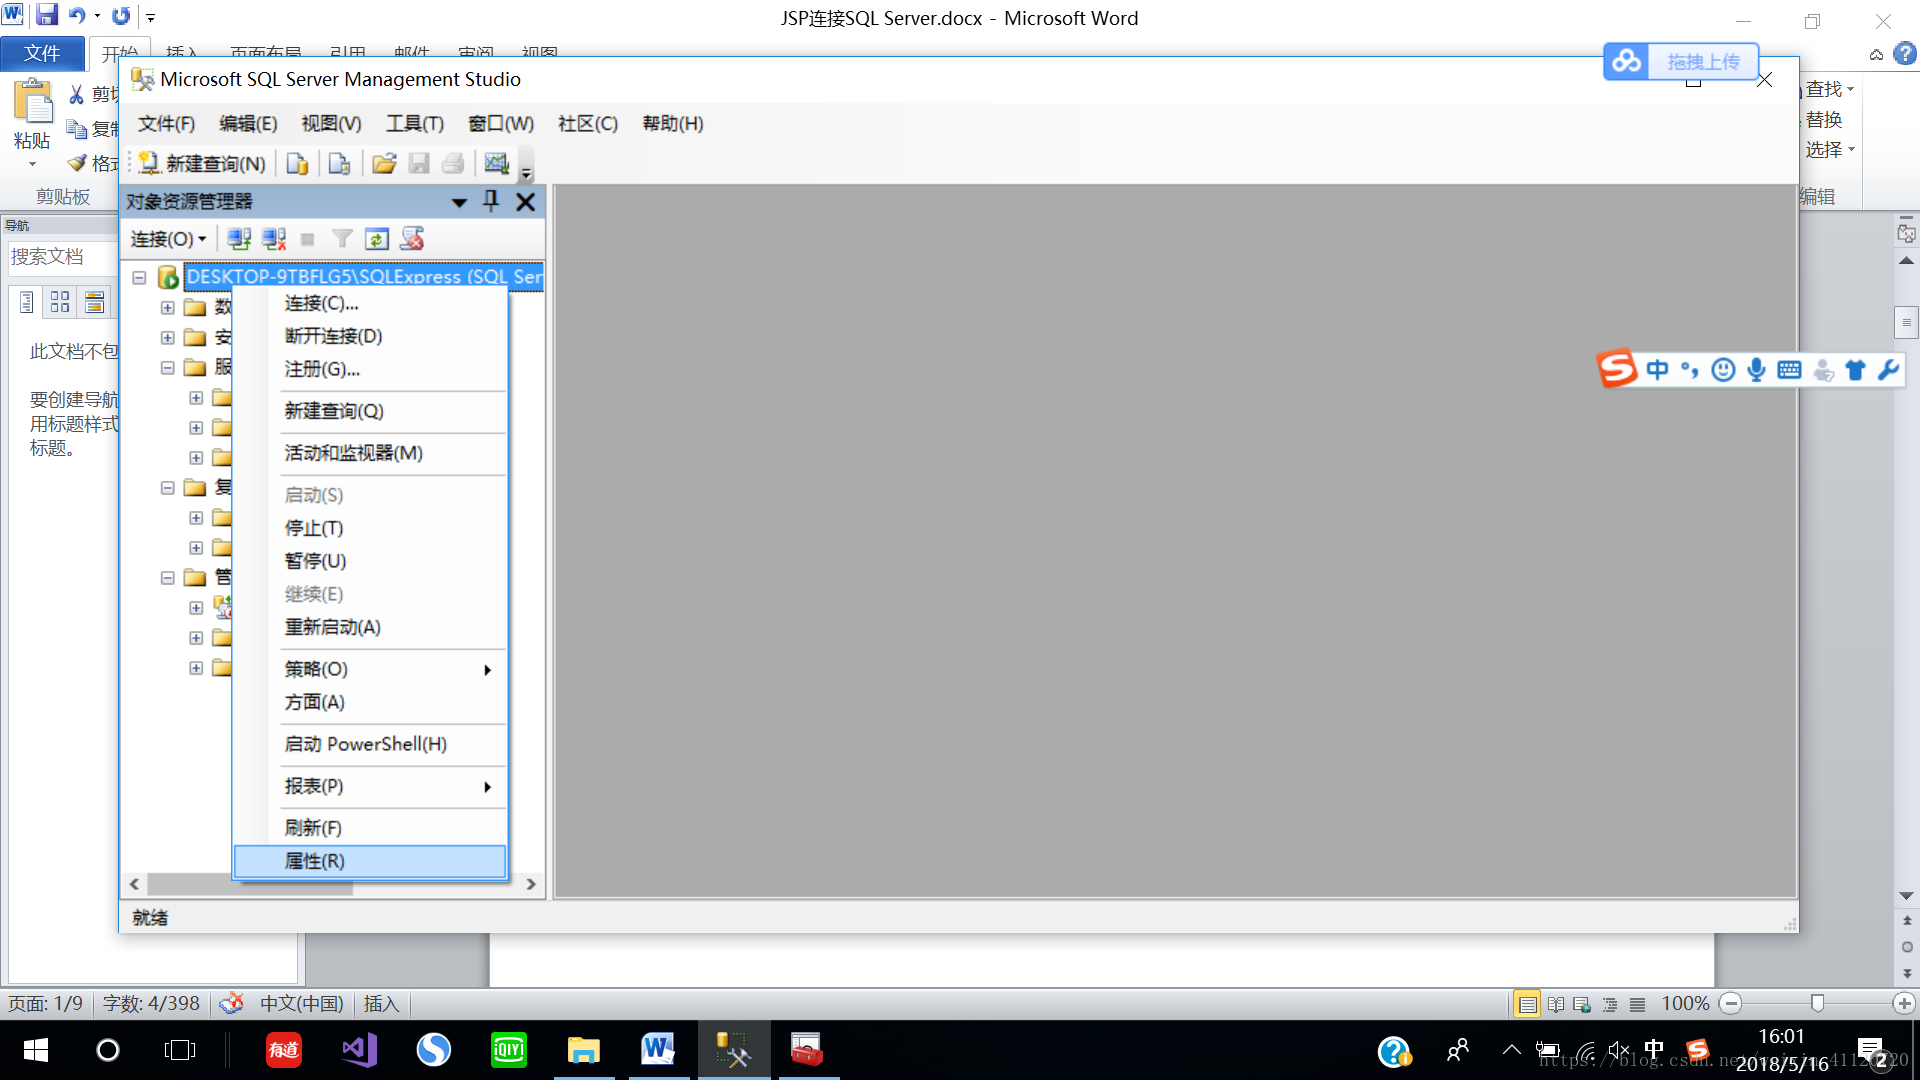Click the Disconnect icon with red X
Image resolution: width=1920 pixels, height=1080 pixels.
pyautogui.click(x=274, y=239)
